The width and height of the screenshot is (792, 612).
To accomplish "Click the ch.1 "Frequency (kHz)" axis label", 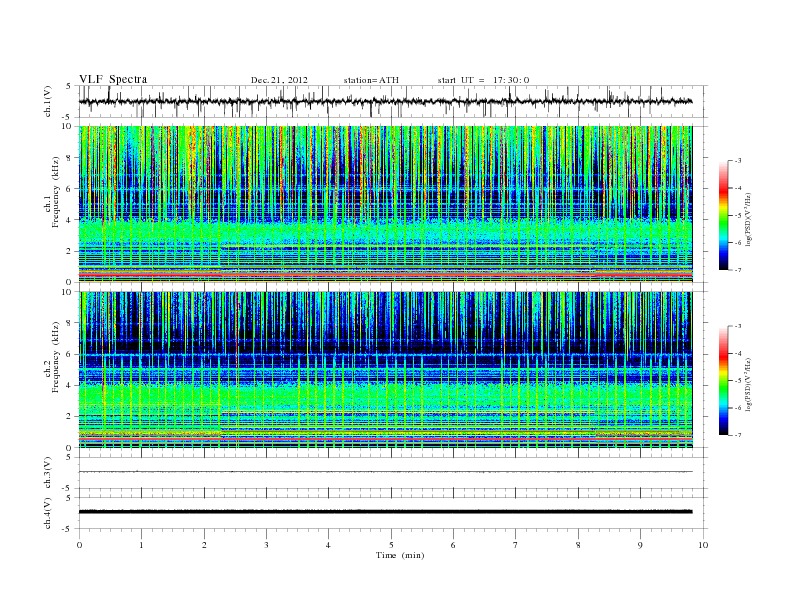I will point(55,192).
